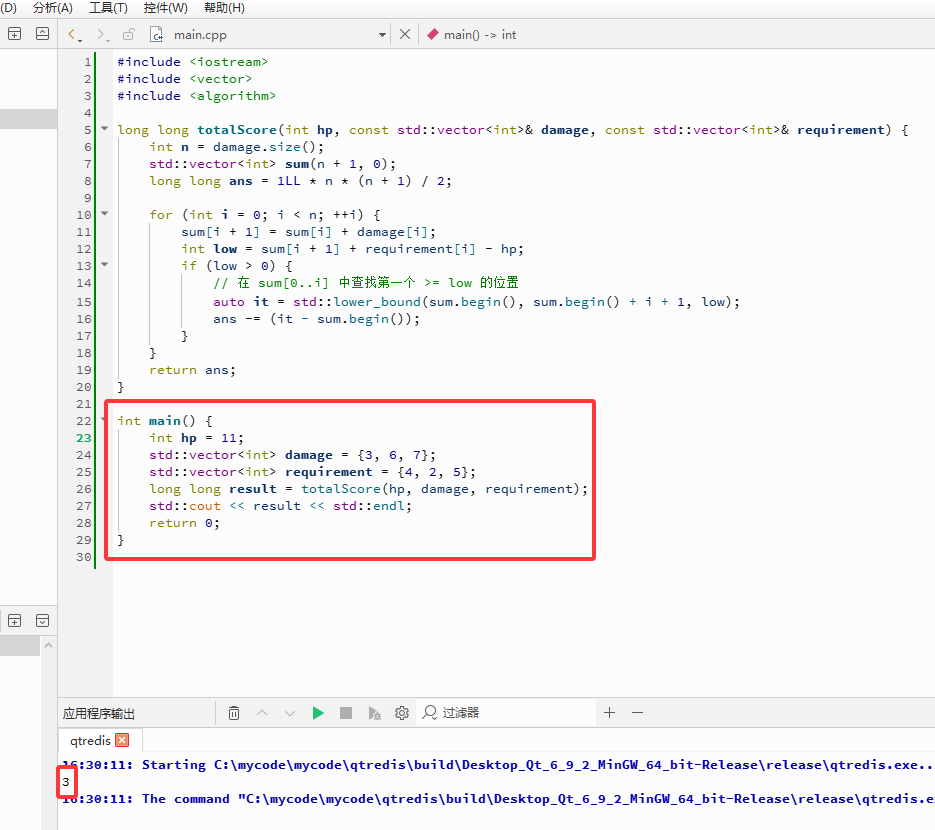Collapse the if block fold on line 13
The image size is (935, 830).
(104, 264)
